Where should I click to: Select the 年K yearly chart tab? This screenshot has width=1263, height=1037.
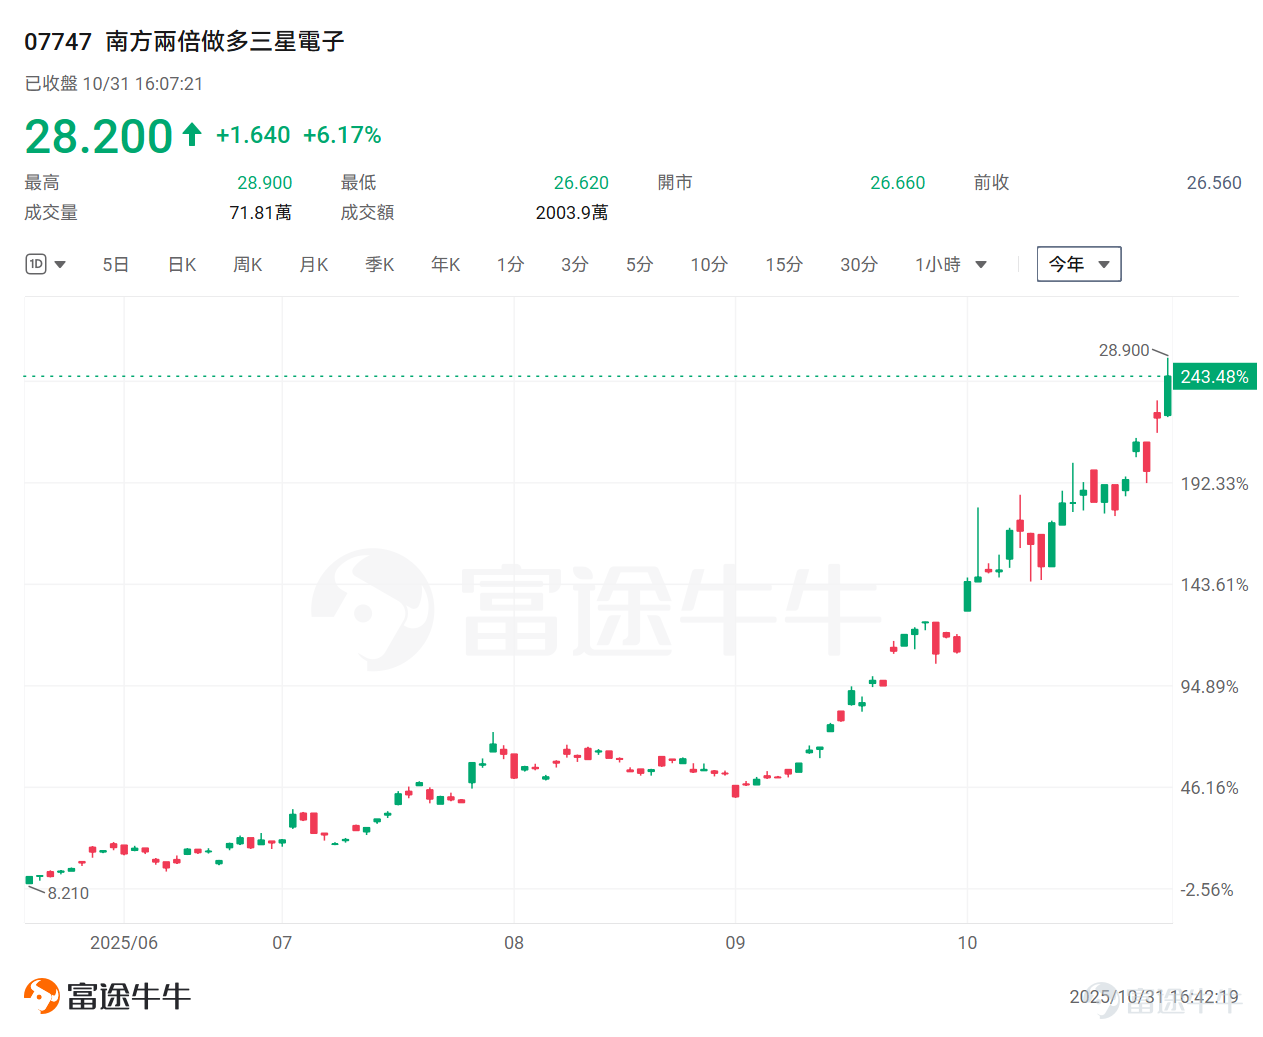(x=446, y=265)
